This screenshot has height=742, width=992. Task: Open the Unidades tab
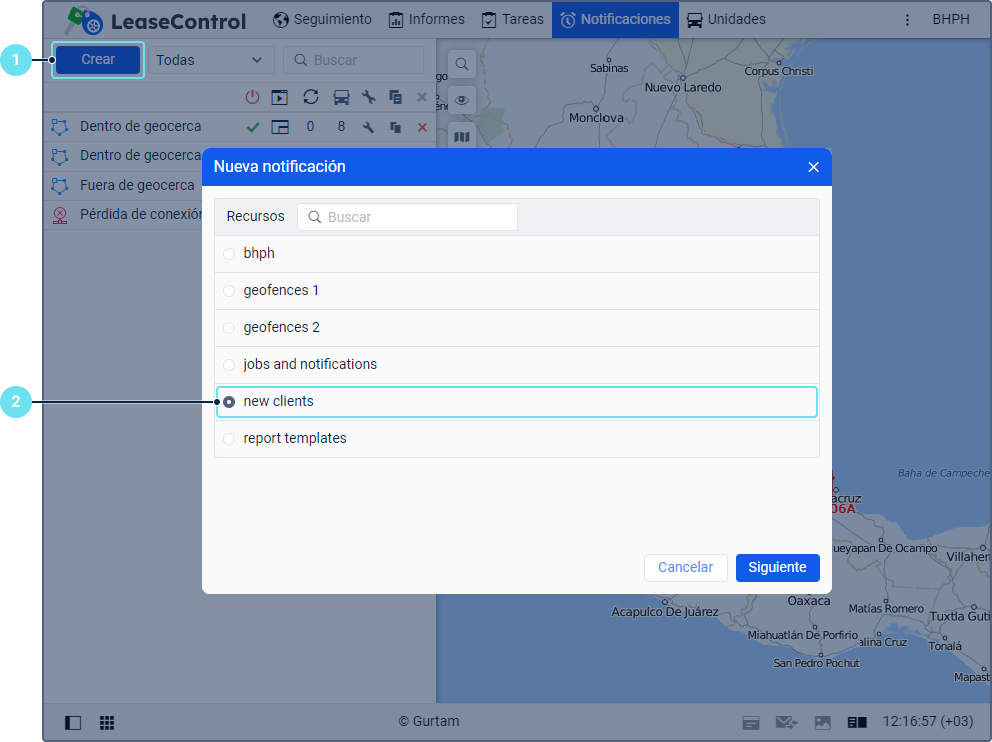click(x=726, y=20)
